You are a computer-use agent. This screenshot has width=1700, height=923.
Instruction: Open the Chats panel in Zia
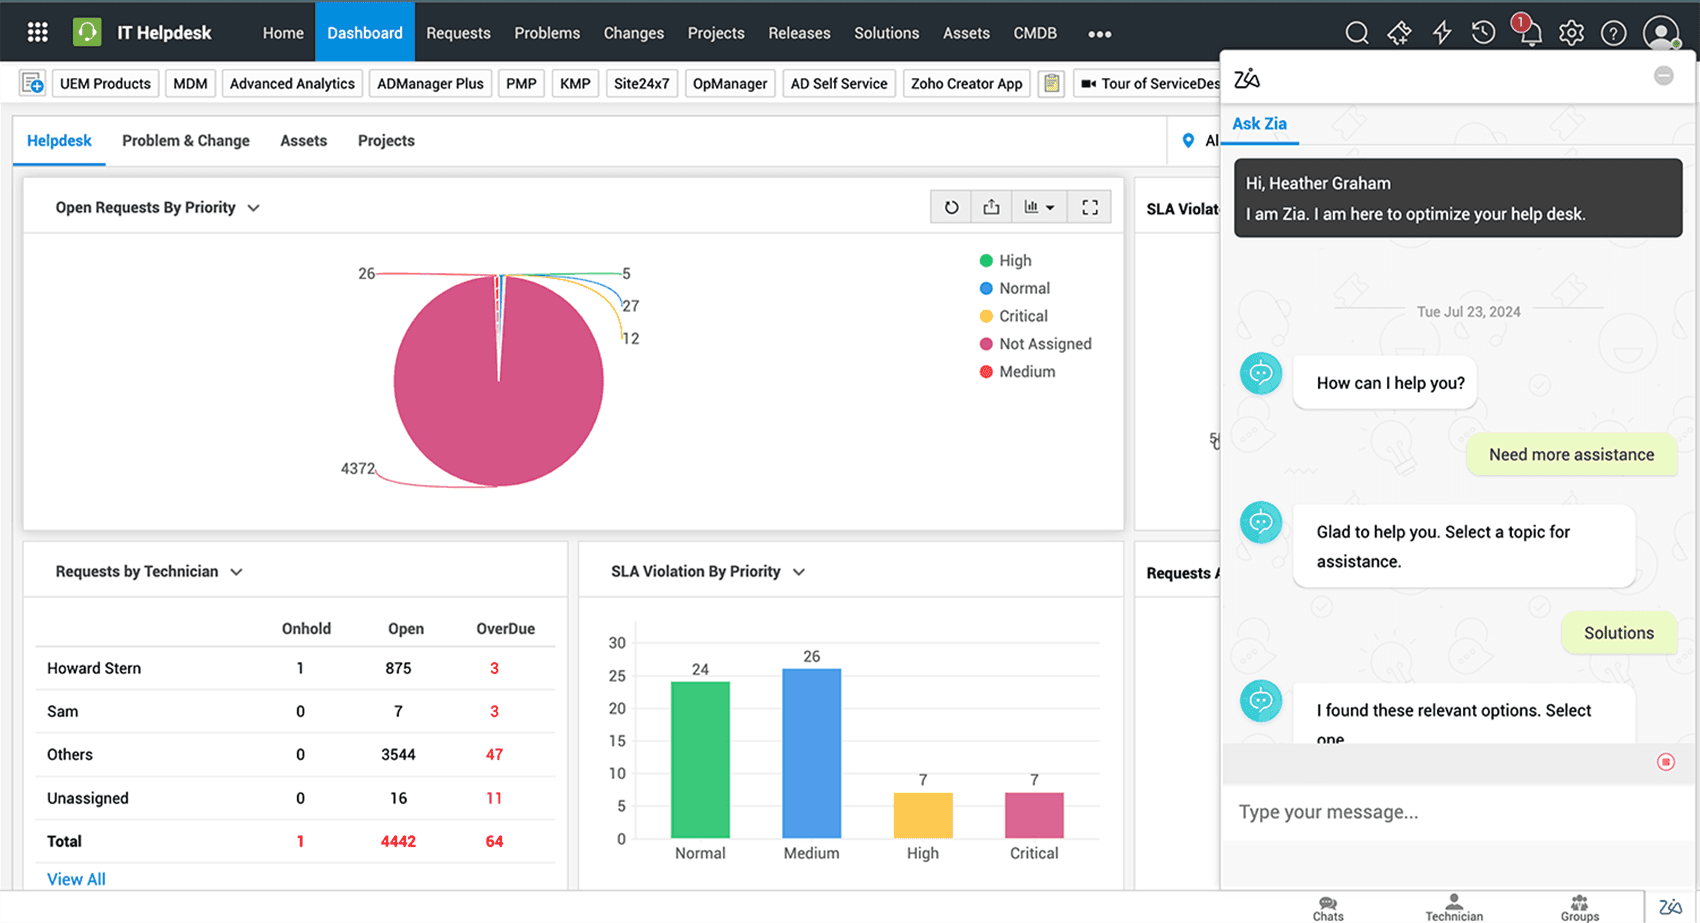[1327, 905]
